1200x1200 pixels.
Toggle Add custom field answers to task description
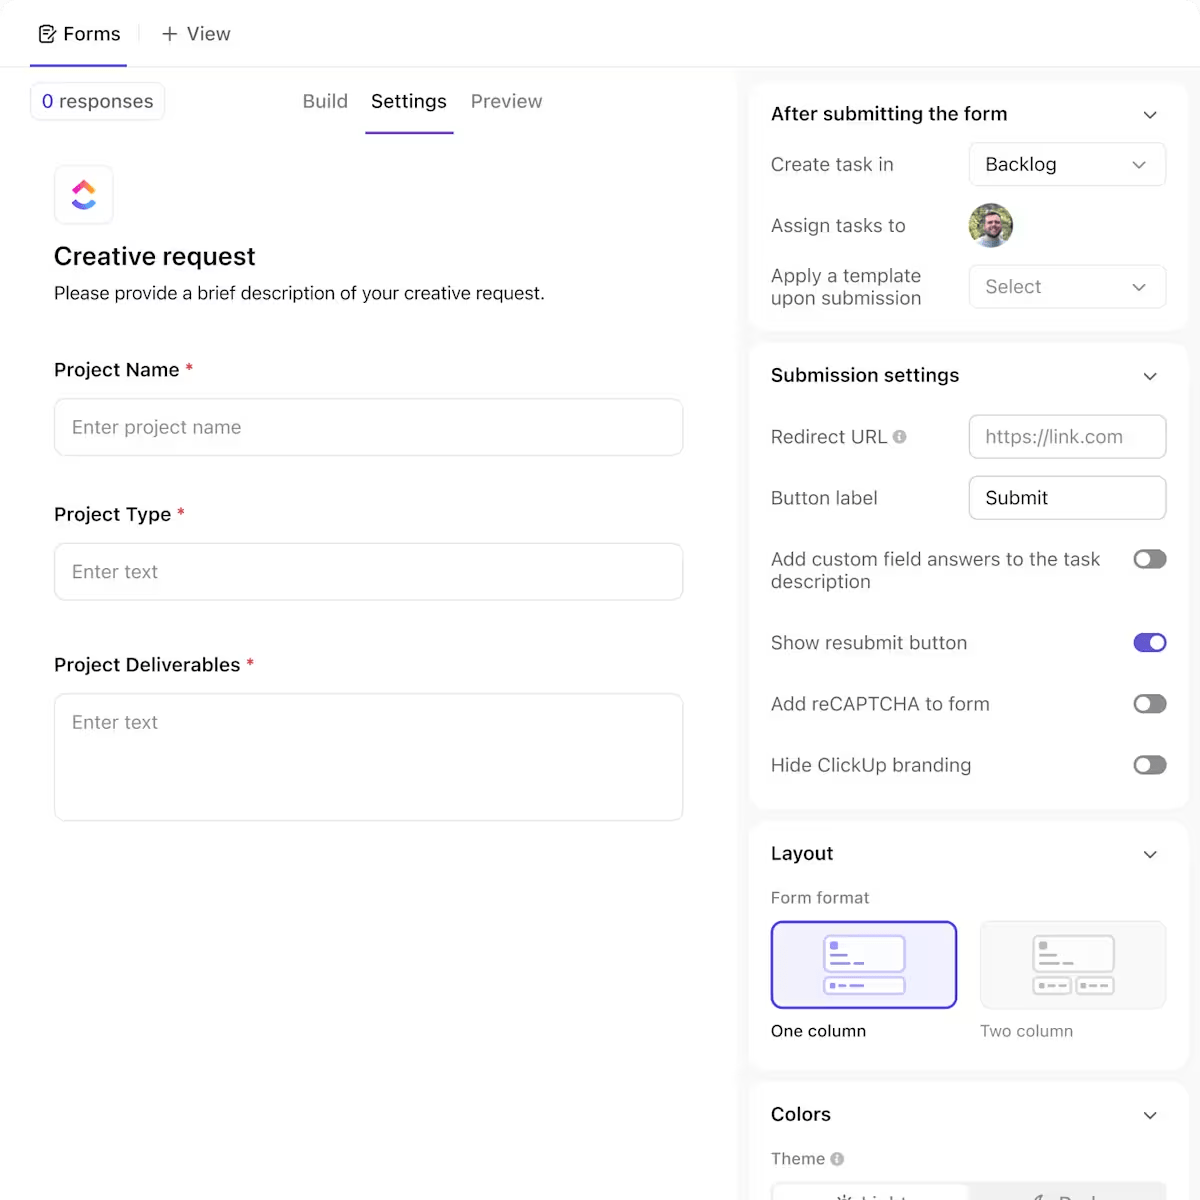(x=1149, y=558)
